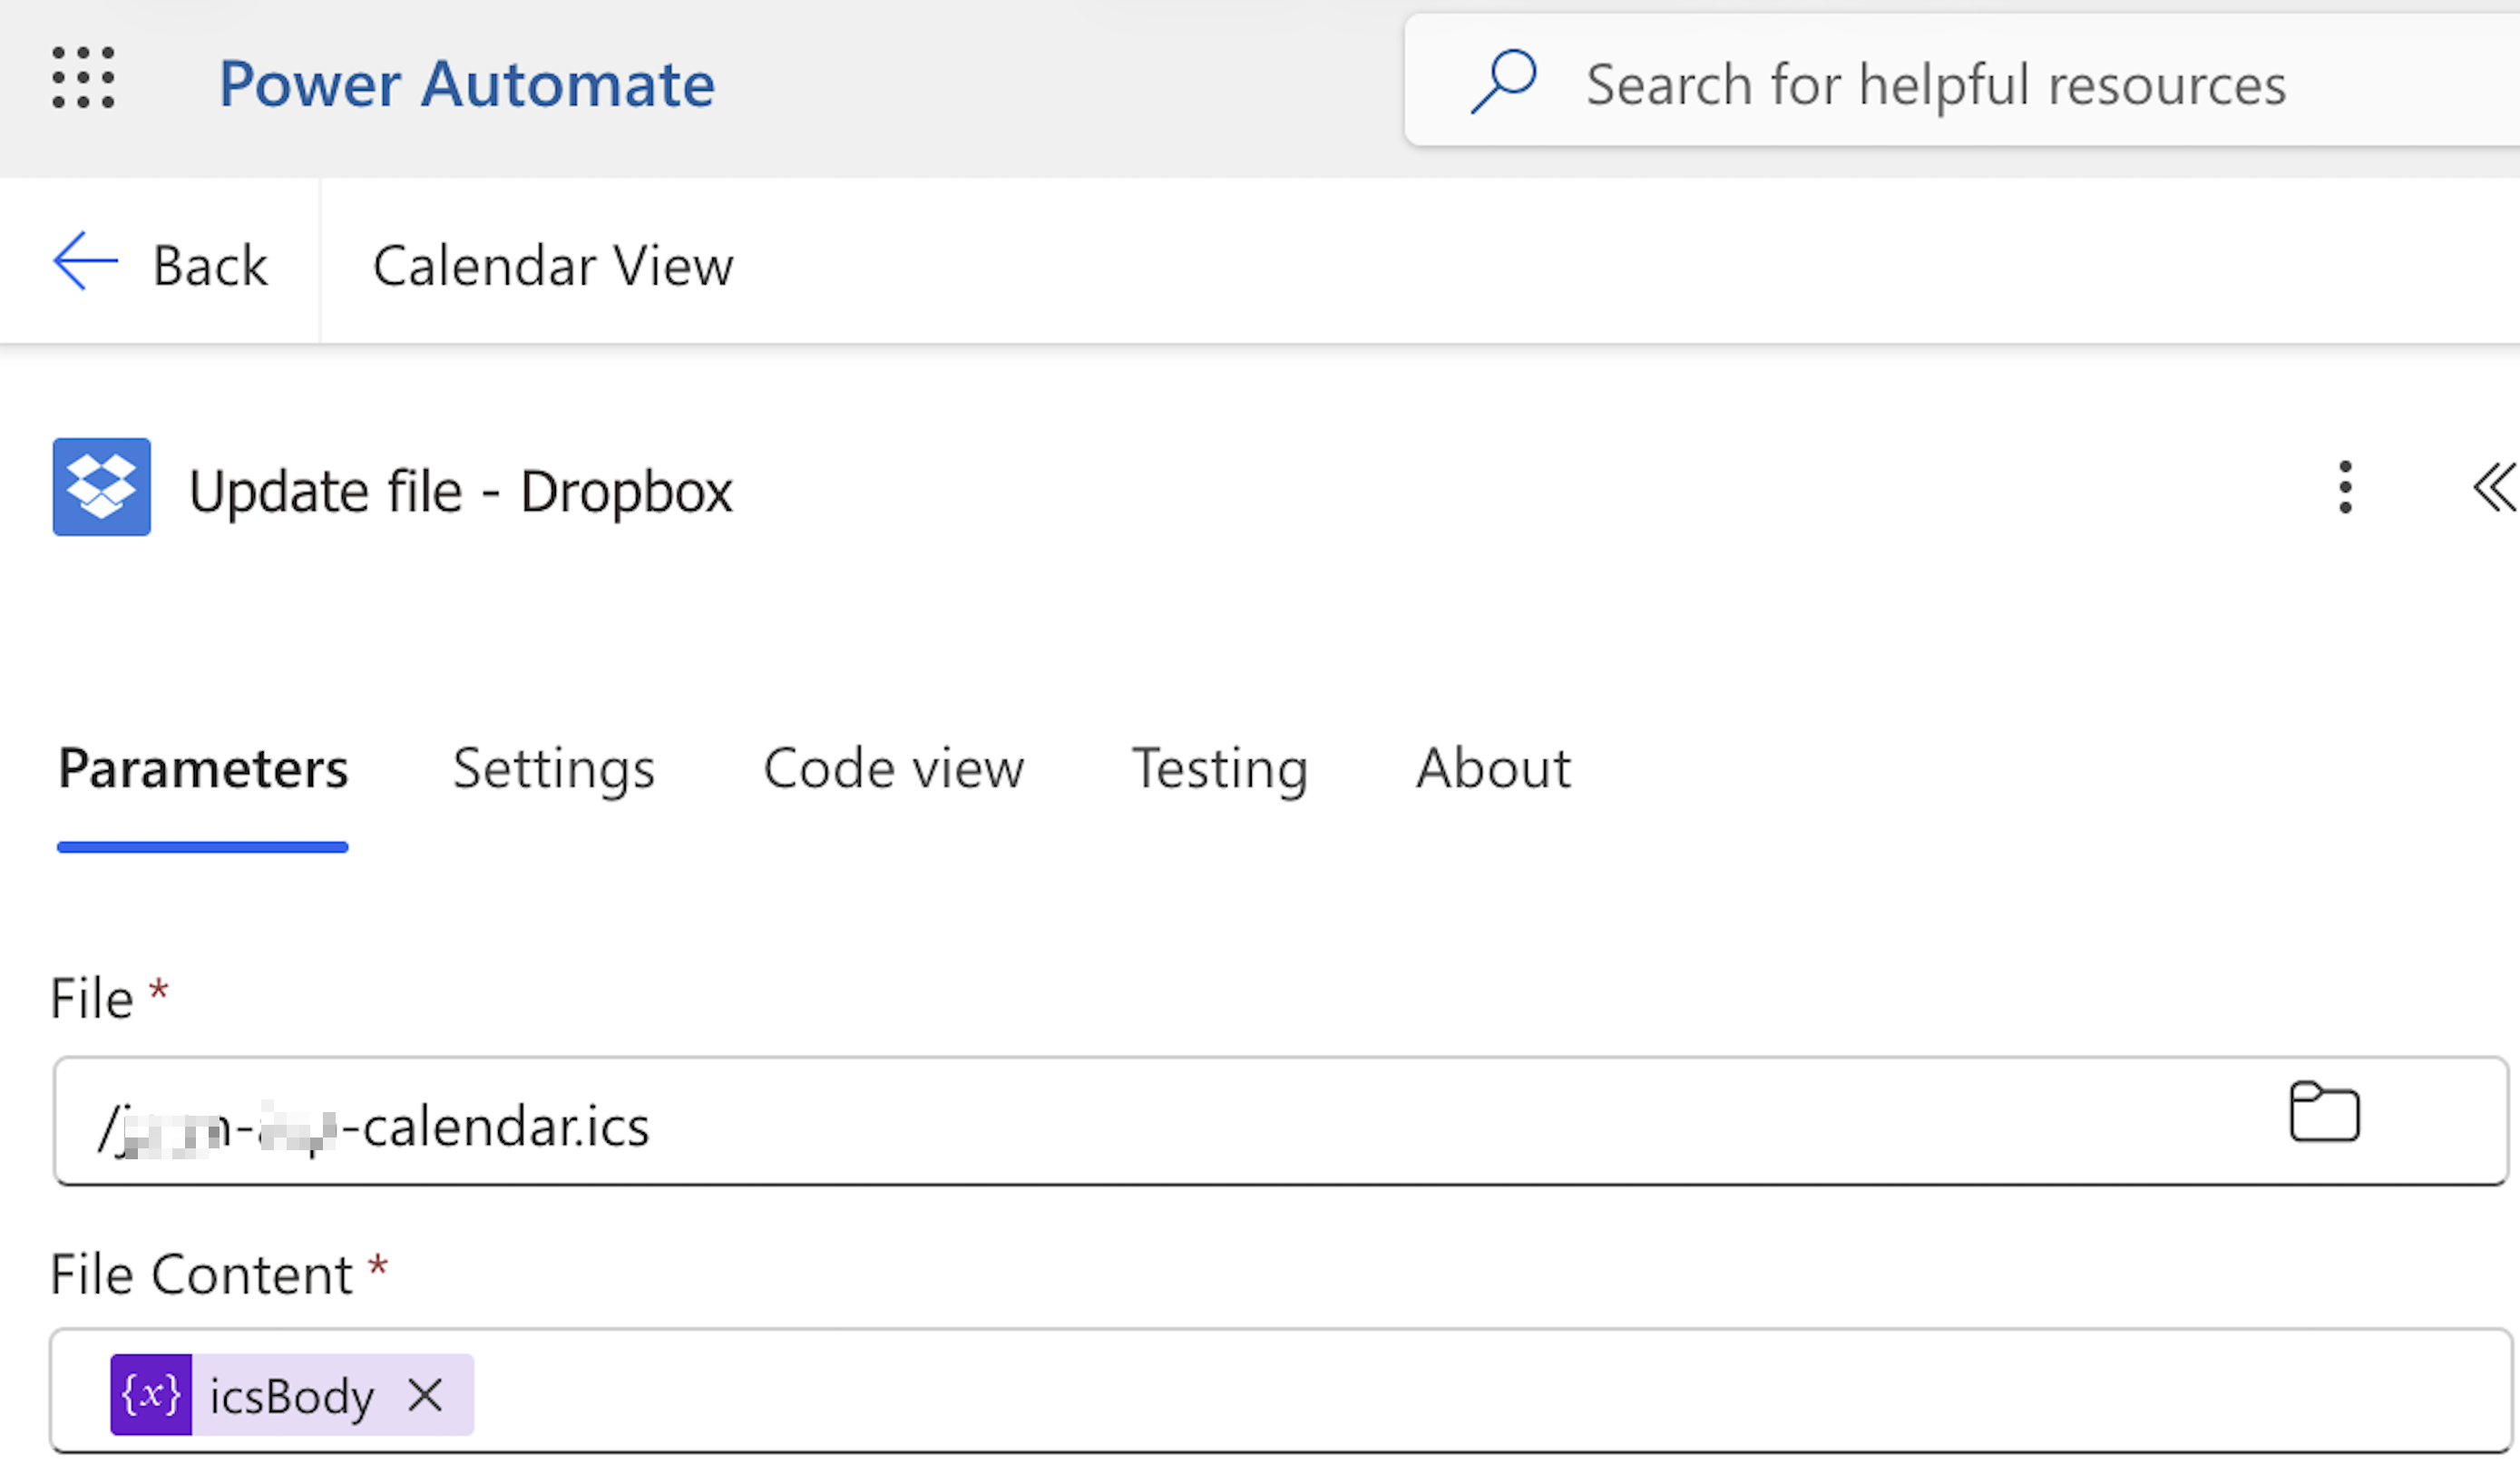Click the blue Back arrow icon
Viewport: 2520px width, 1484px height.
(85, 261)
